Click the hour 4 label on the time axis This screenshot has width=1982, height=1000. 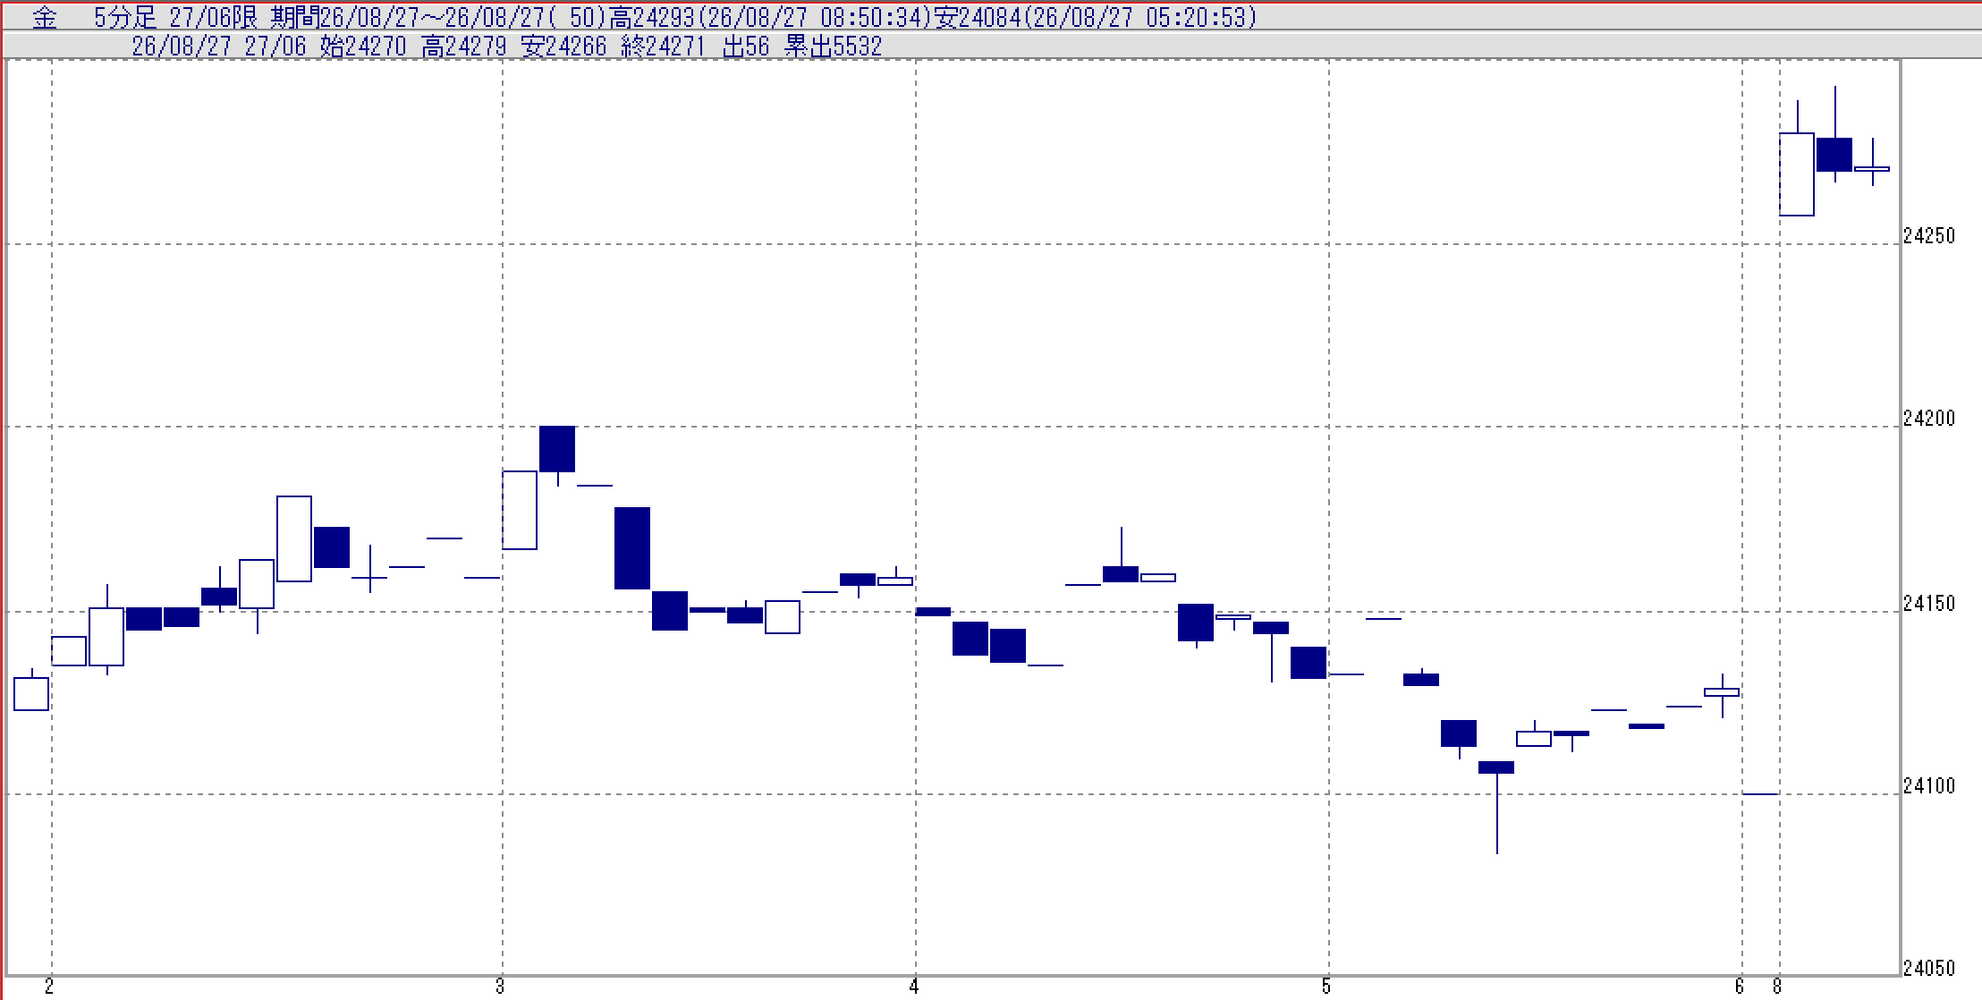point(913,987)
